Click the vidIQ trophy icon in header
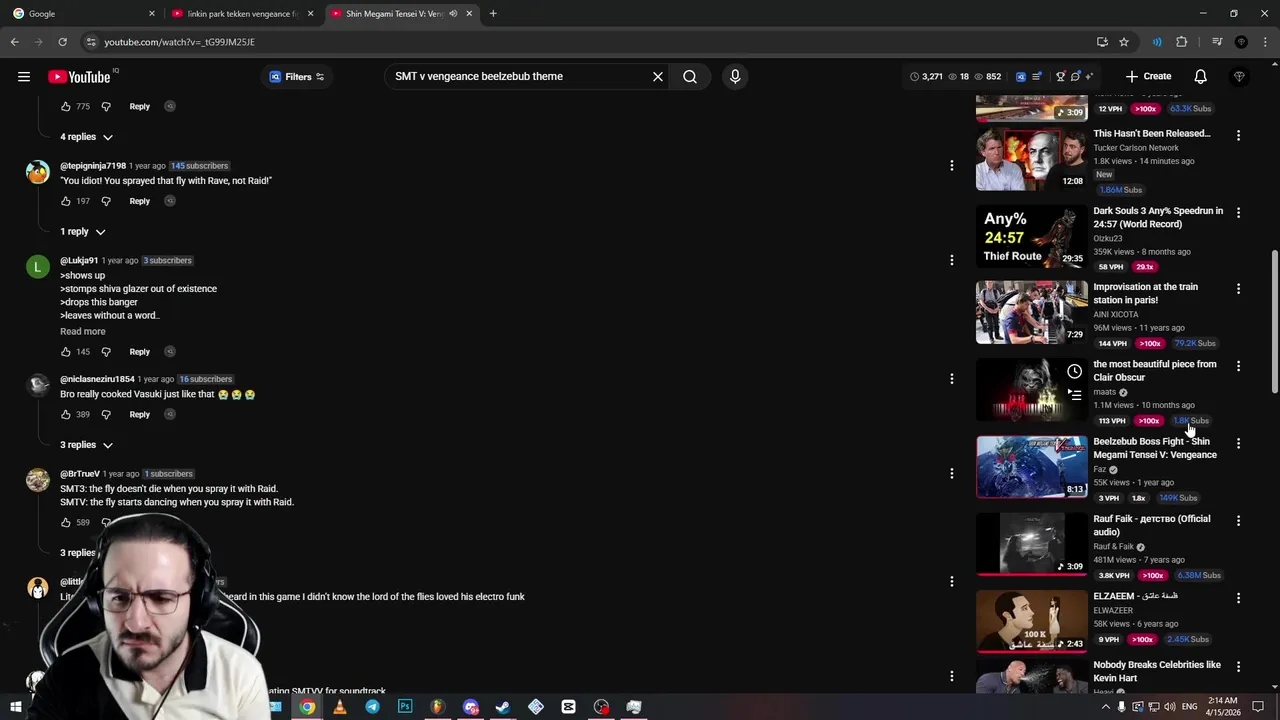The height and width of the screenshot is (720, 1280). point(1060,76)
